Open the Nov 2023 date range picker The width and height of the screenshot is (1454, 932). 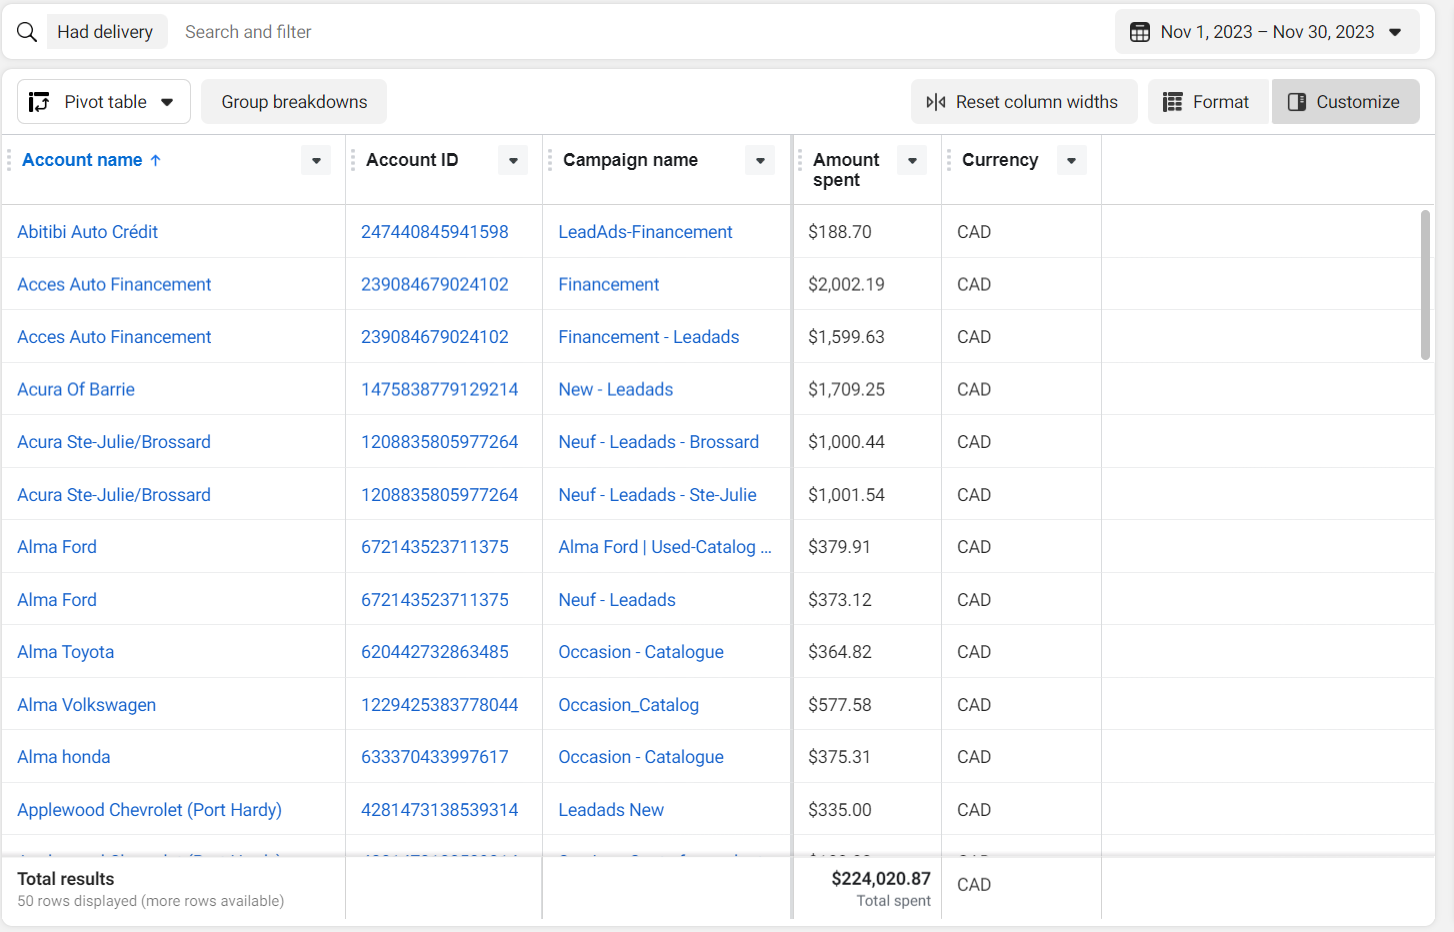click(x=1266, y=32)
